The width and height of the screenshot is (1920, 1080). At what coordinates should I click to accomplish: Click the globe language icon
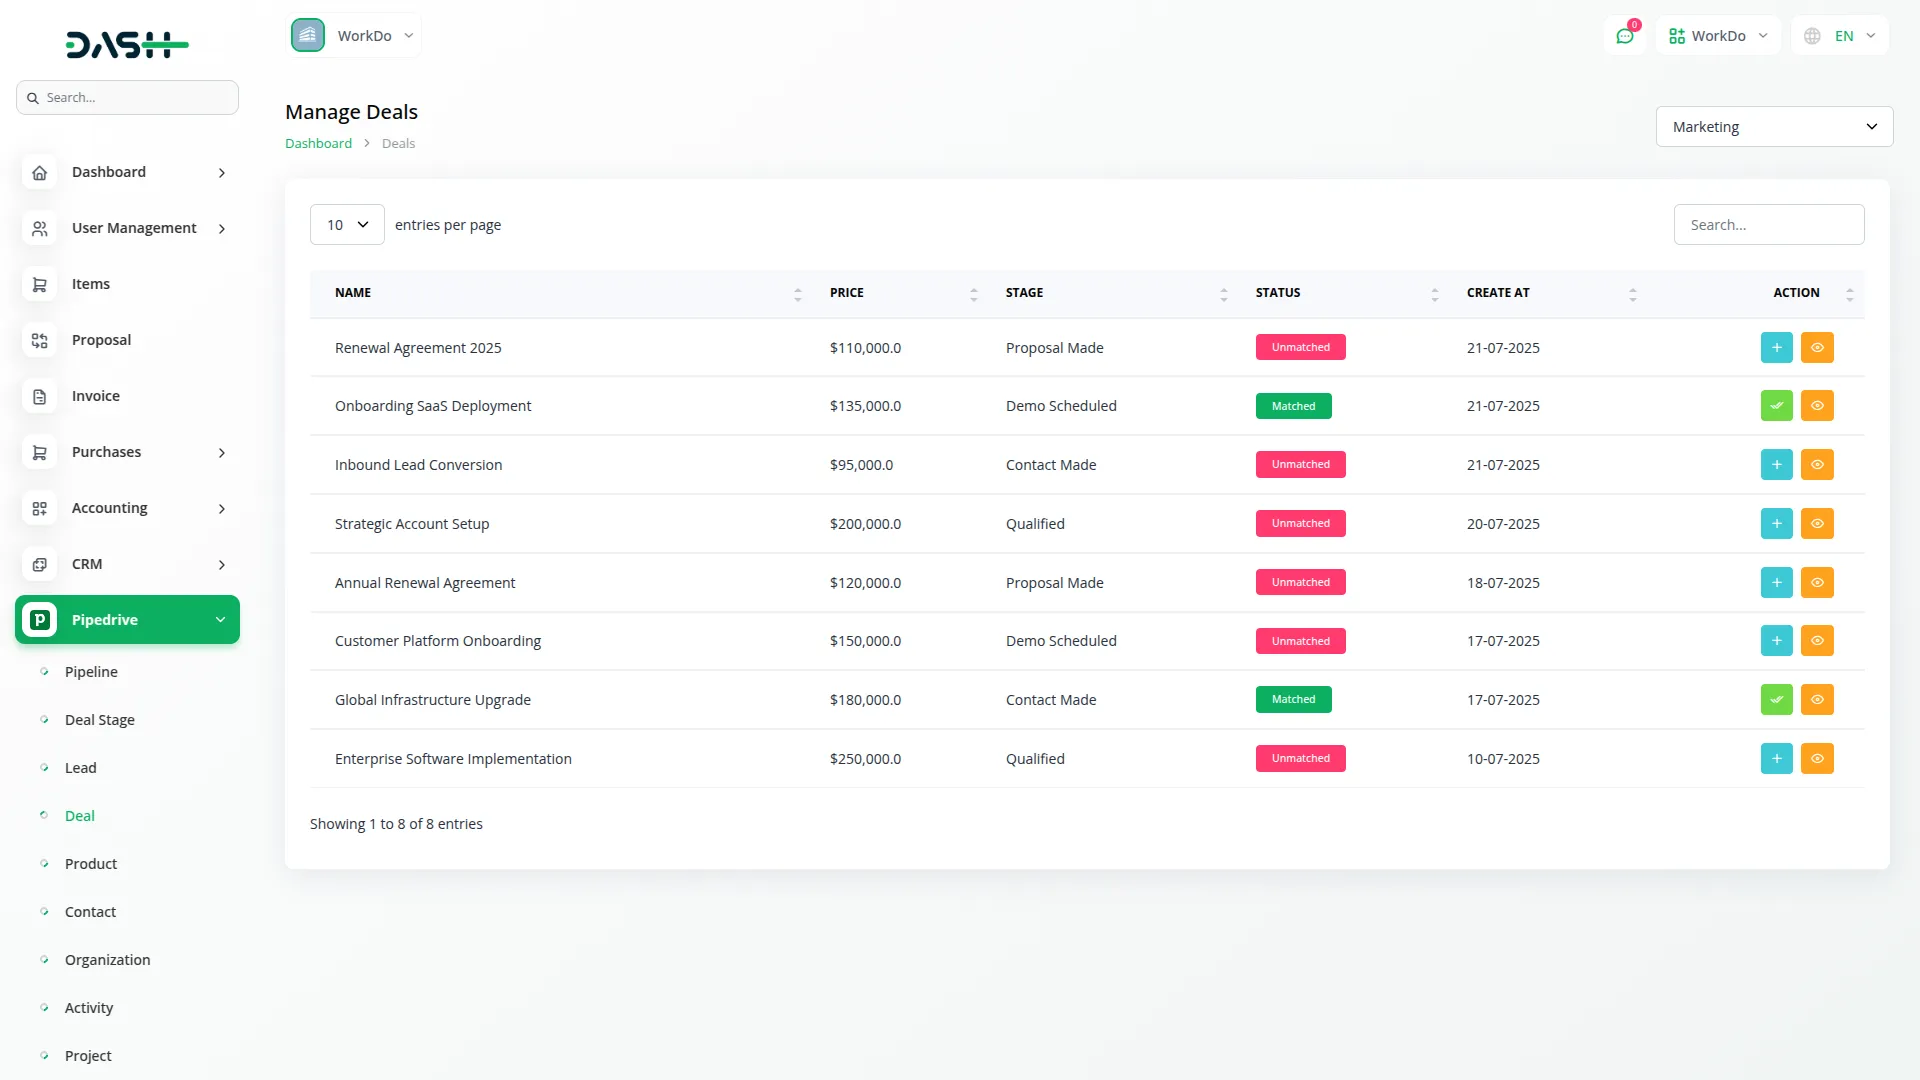[x=1812, y=35]
